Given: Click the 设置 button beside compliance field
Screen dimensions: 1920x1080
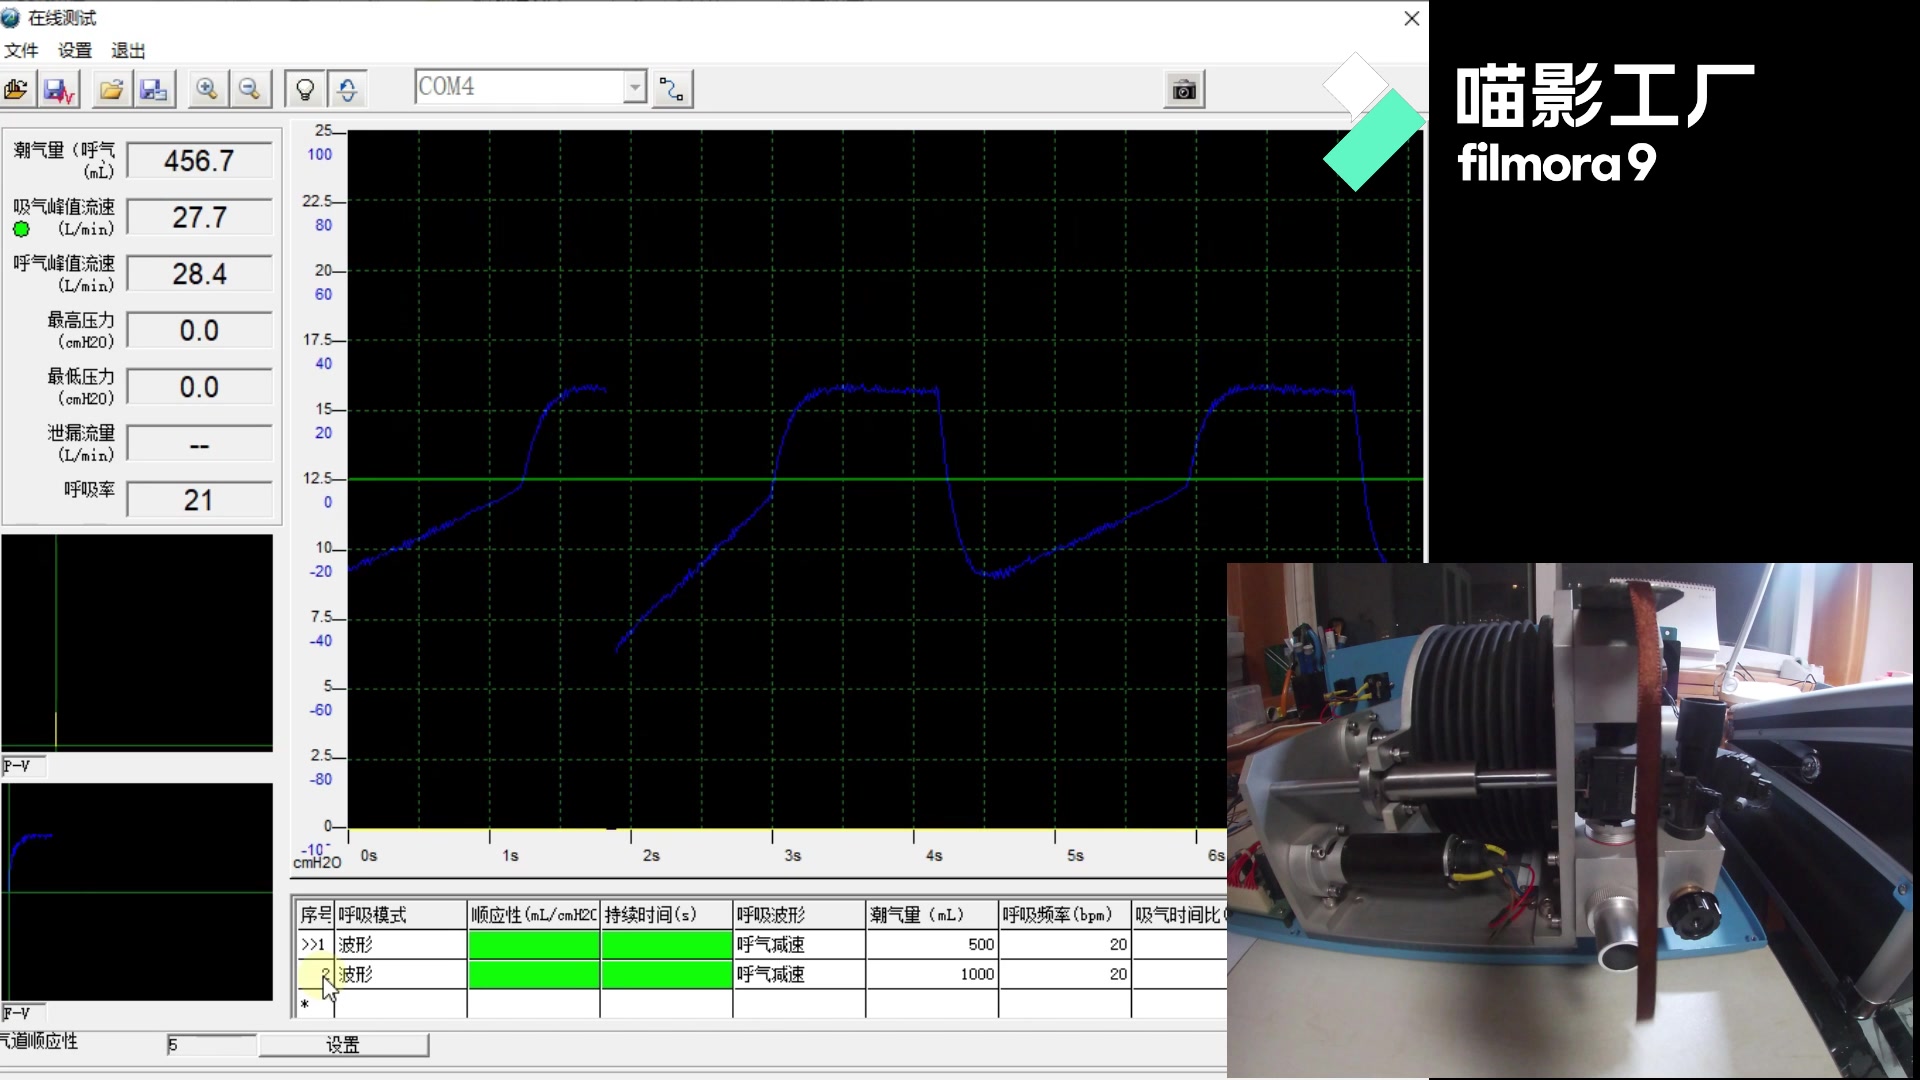Looking at the screenshot, I should [x=343, y=1045].
